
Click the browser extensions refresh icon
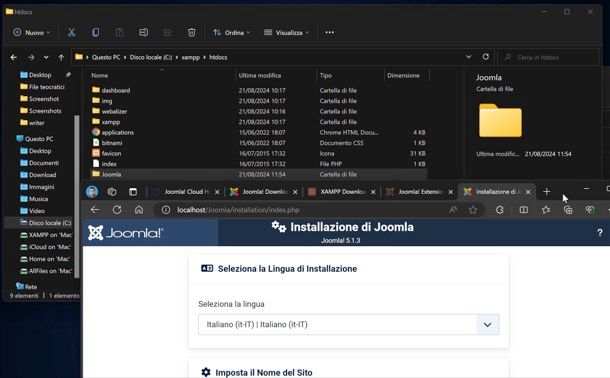pyautogui.click(x=500, y=210)
